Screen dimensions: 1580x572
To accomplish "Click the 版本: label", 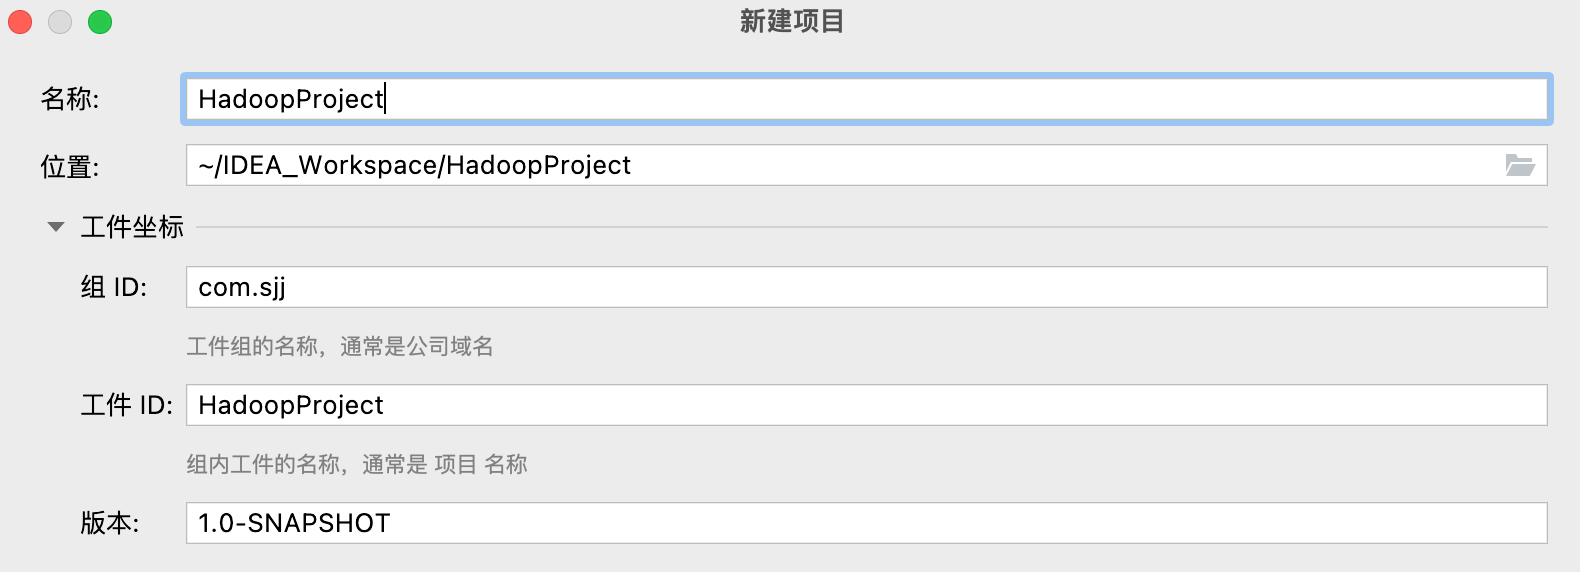I will click(x=110, y=523).
